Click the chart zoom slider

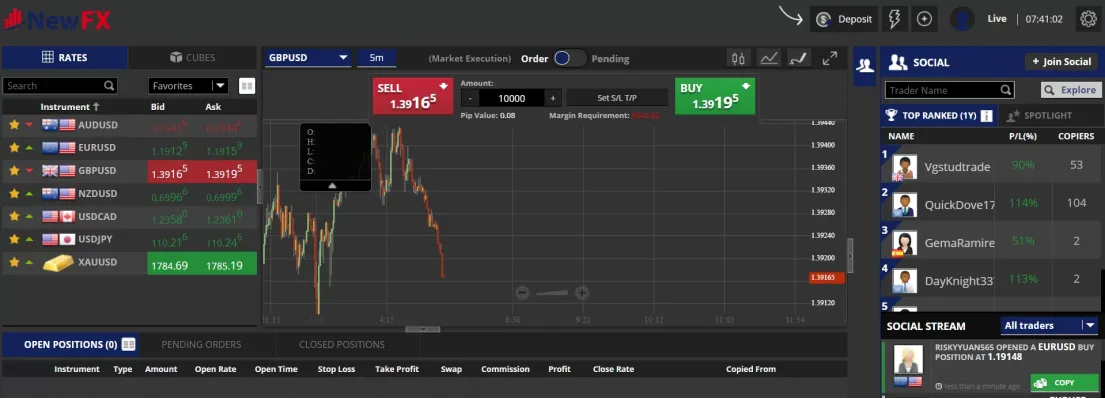pos(552,293)
